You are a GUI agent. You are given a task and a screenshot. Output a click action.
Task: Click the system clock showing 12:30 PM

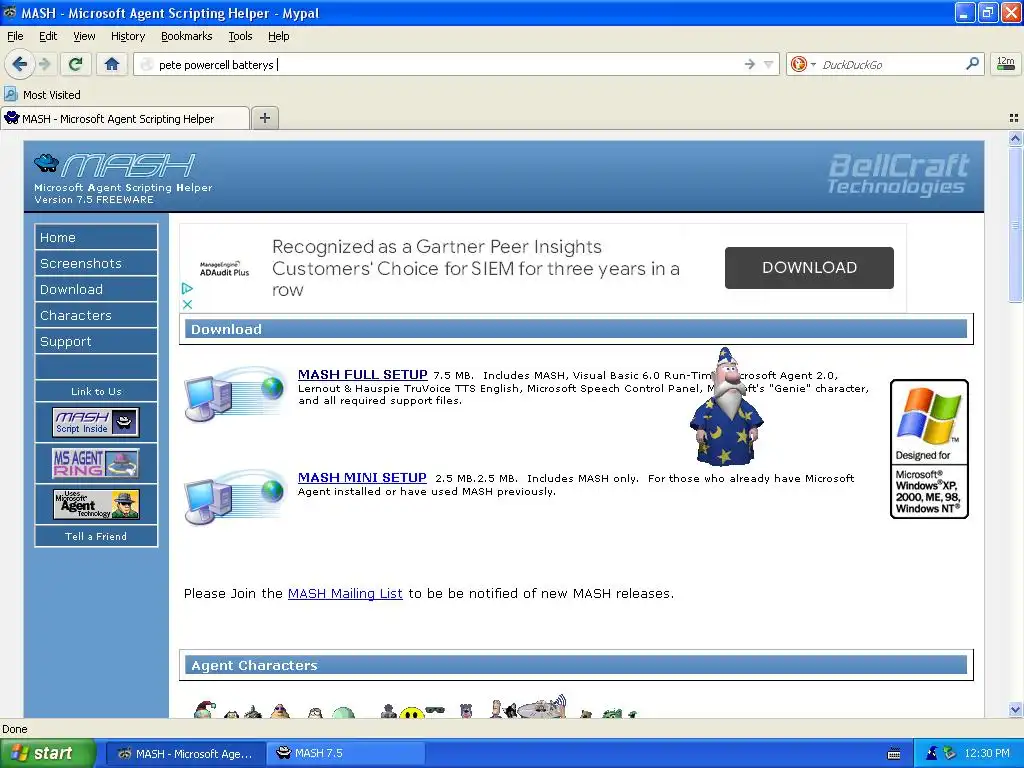[x=987, y=754]
